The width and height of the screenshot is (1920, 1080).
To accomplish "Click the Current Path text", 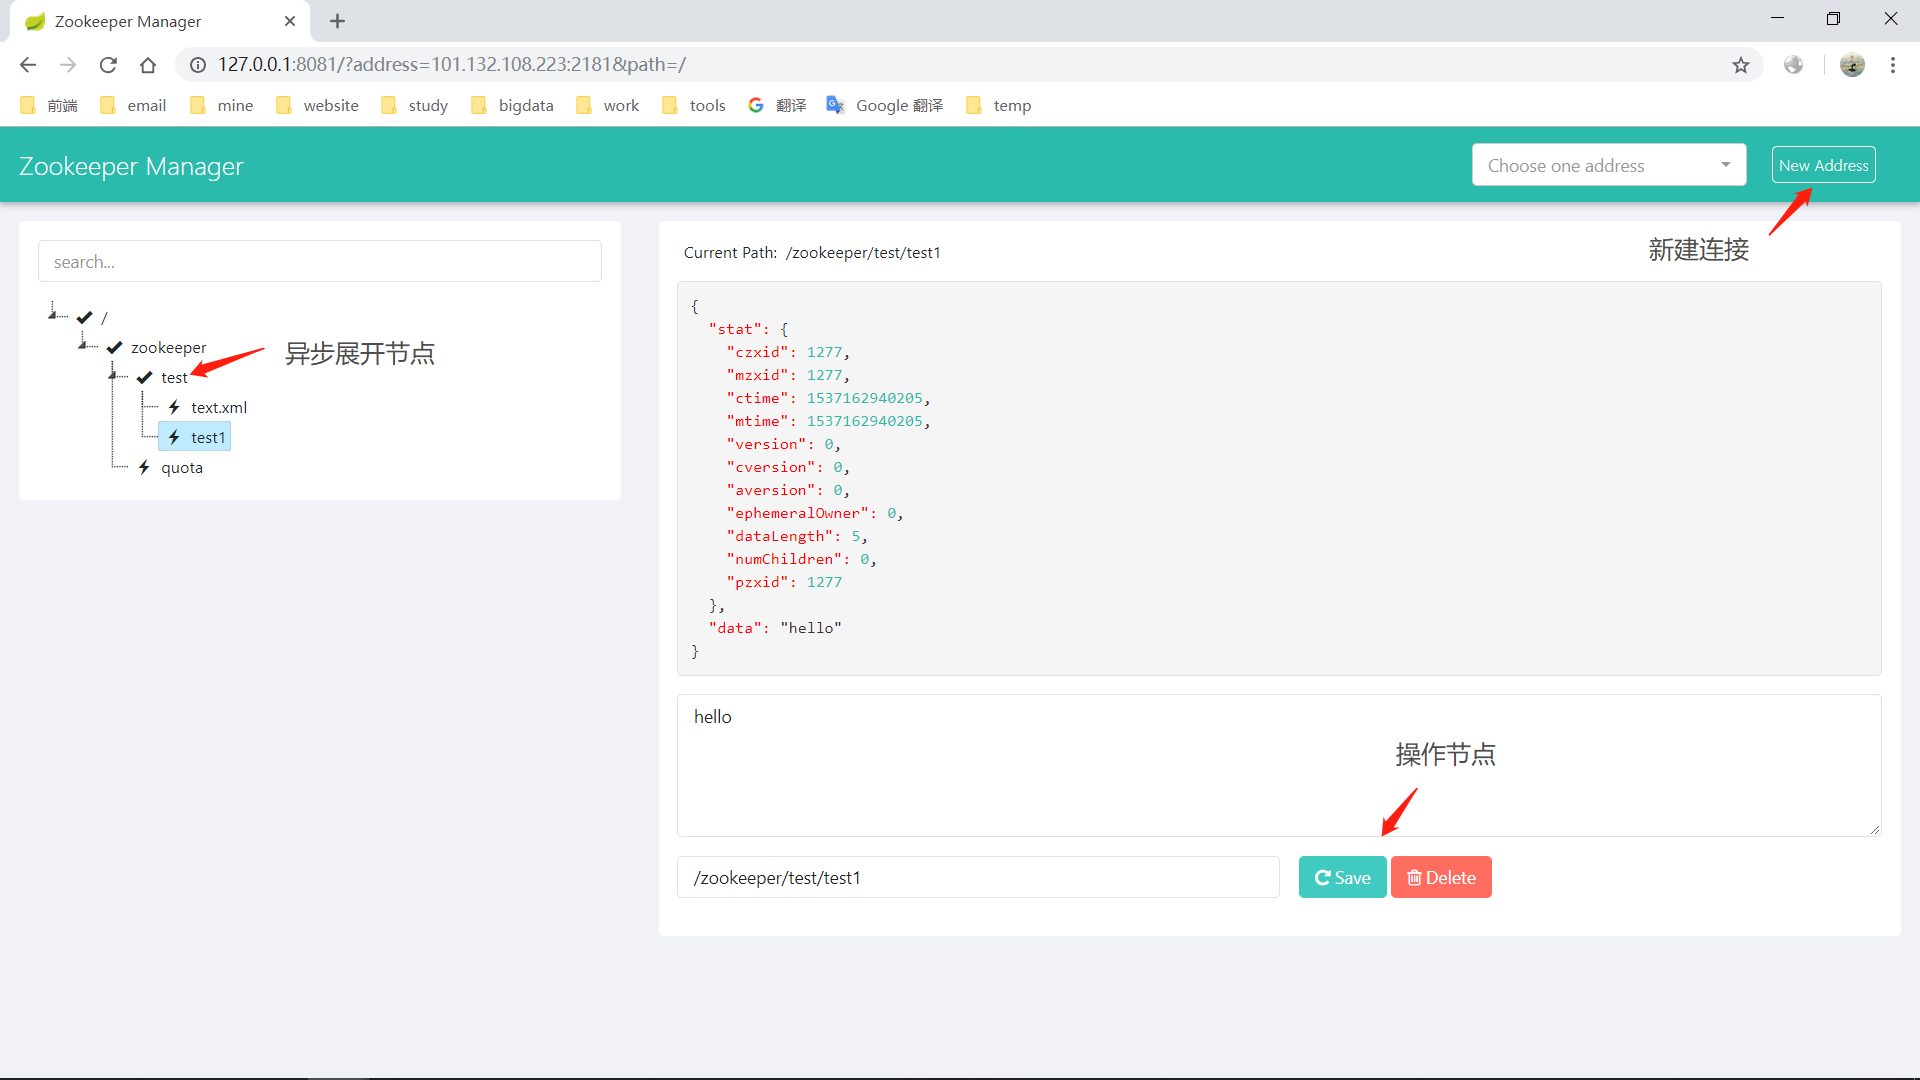I will pos(812,253).
